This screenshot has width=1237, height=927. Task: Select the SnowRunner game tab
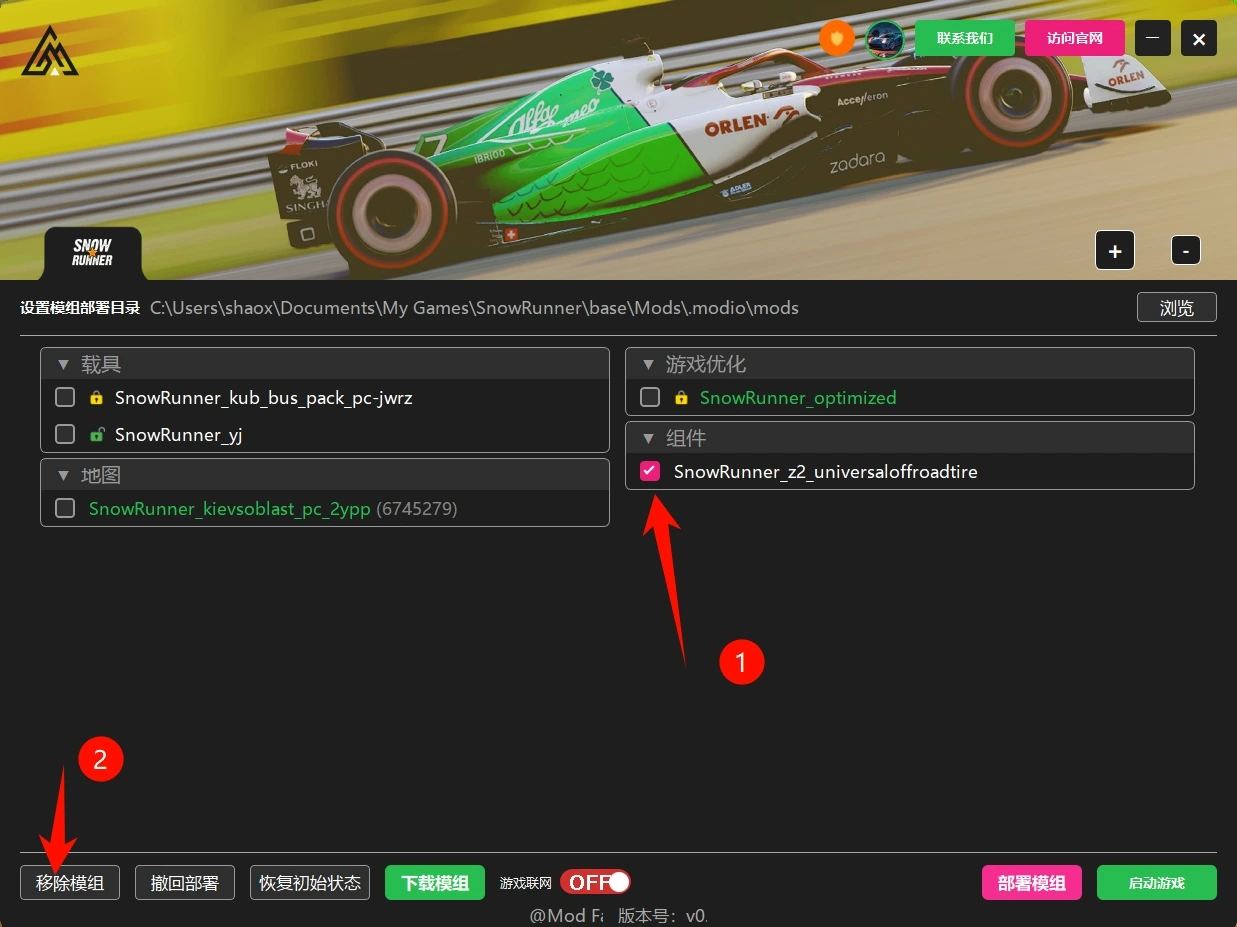(x=92, y=253)
